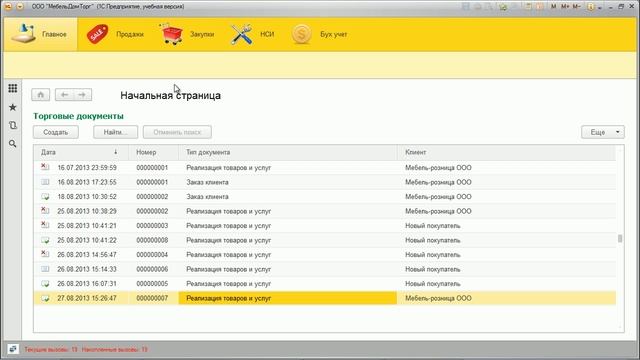The image size is (640, 360).
Task: Click highlighted Реализация товаров и услуг cell
Action: [x=288, y=298]
